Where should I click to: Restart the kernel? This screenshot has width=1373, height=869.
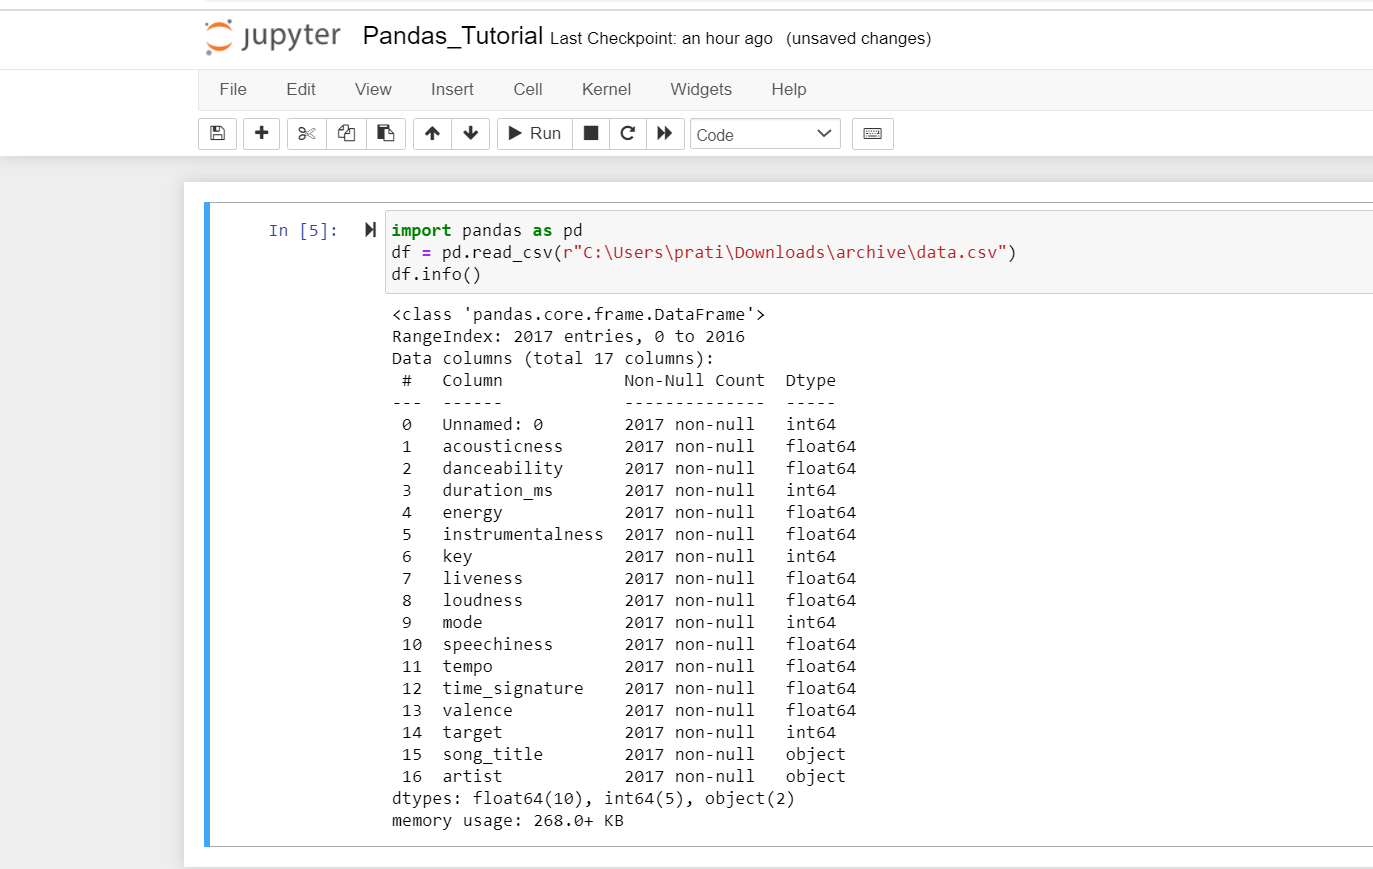pyautogui.click(x=628, y=133)
